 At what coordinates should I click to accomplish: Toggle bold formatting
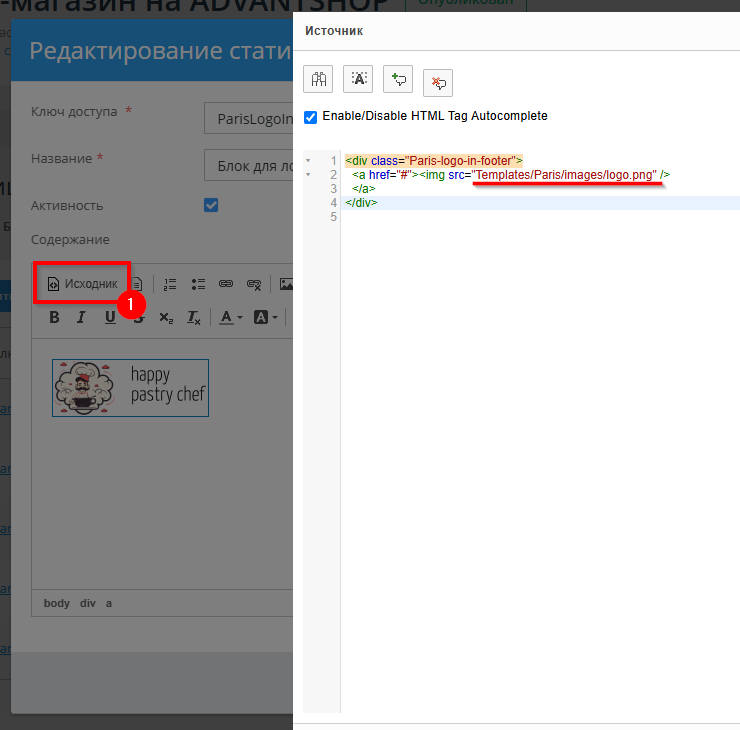tap(54, 318)
